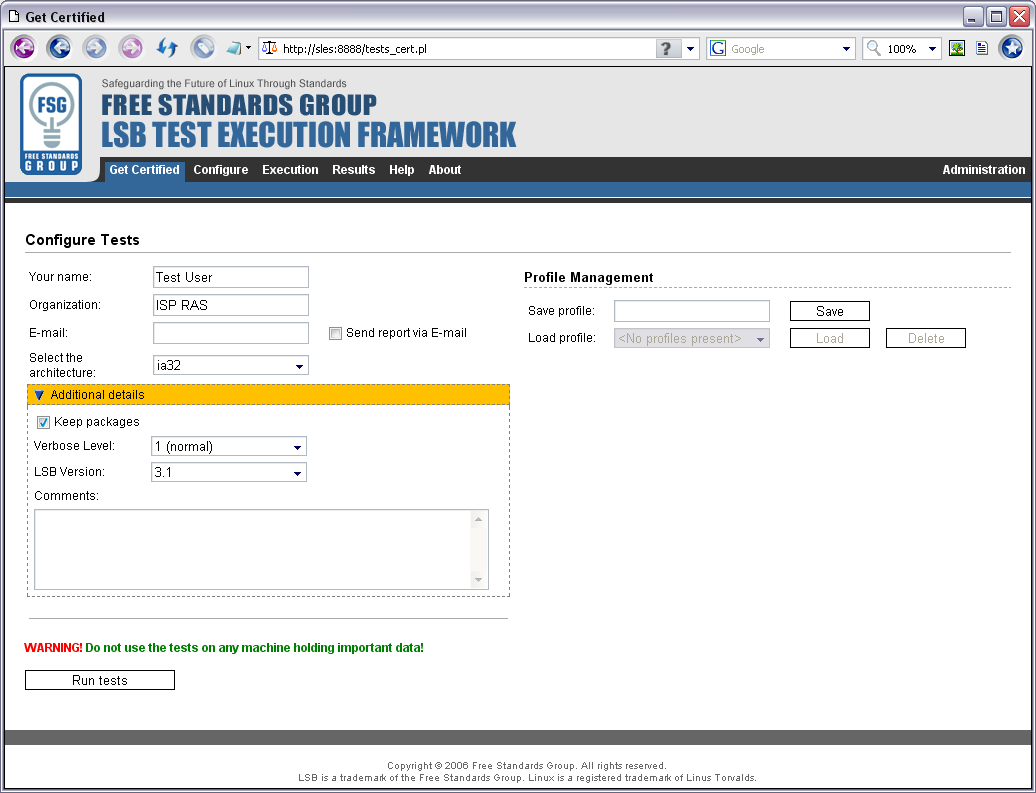Go to the Execution tab
The image size is (1036, 793).
290,170
